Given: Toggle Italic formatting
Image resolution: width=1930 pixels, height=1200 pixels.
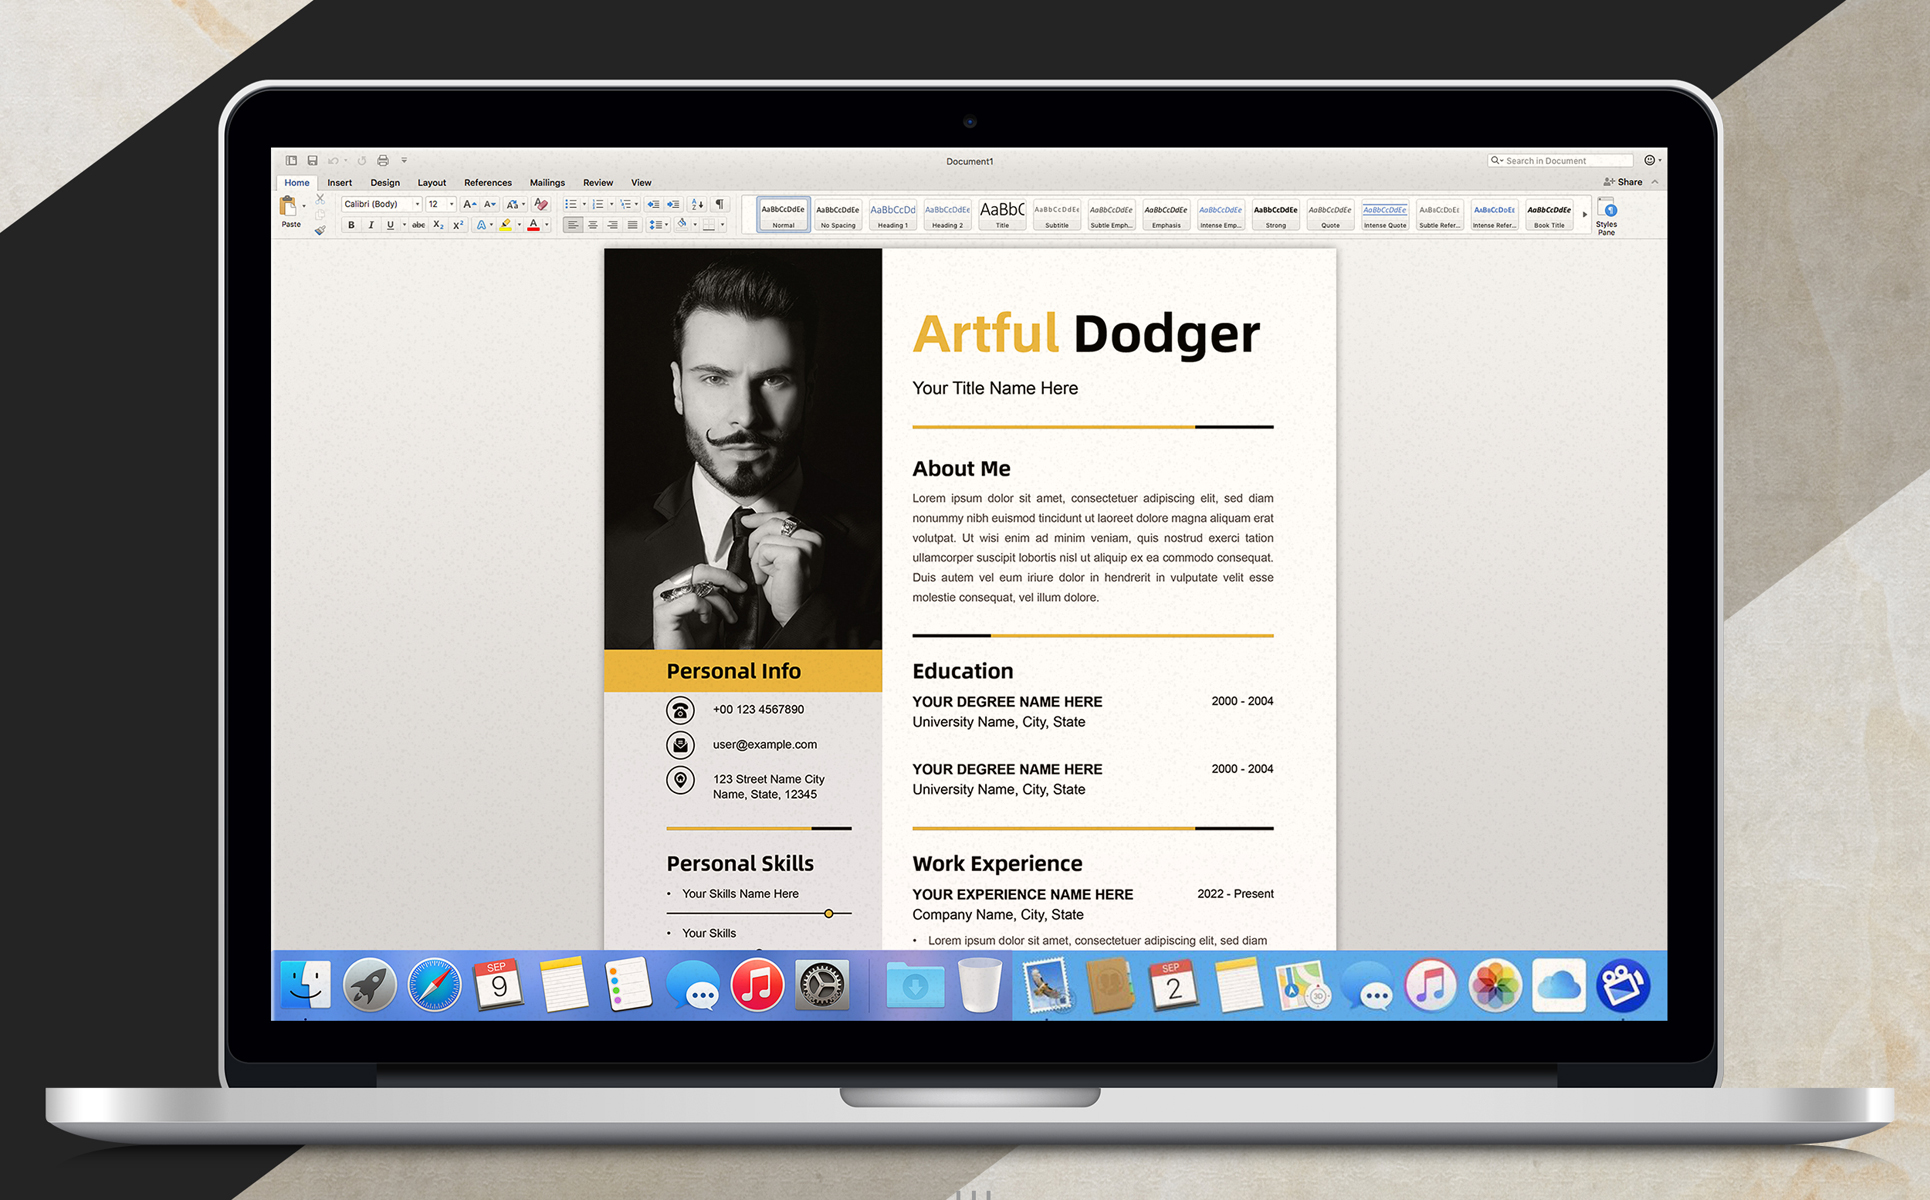Looking at the screenshot, I should (371, 226).
